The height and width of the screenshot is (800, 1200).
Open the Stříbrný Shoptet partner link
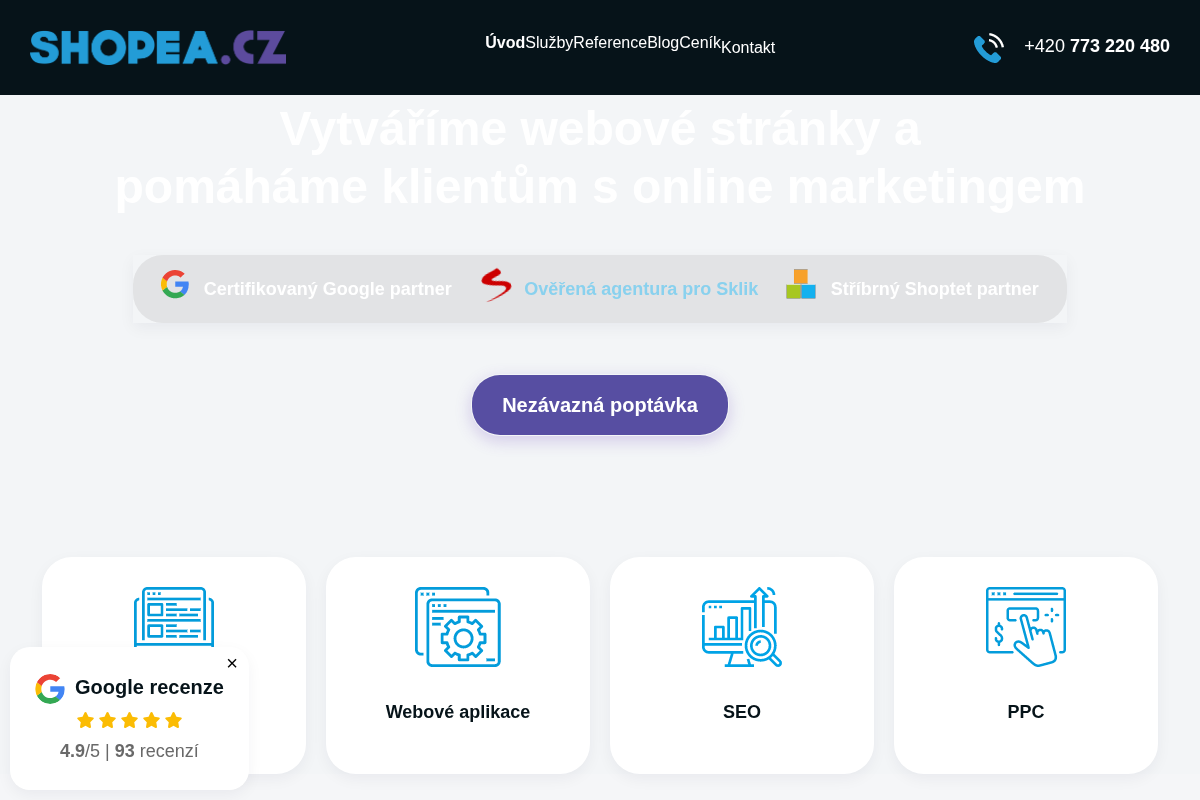tap(935, 289)
